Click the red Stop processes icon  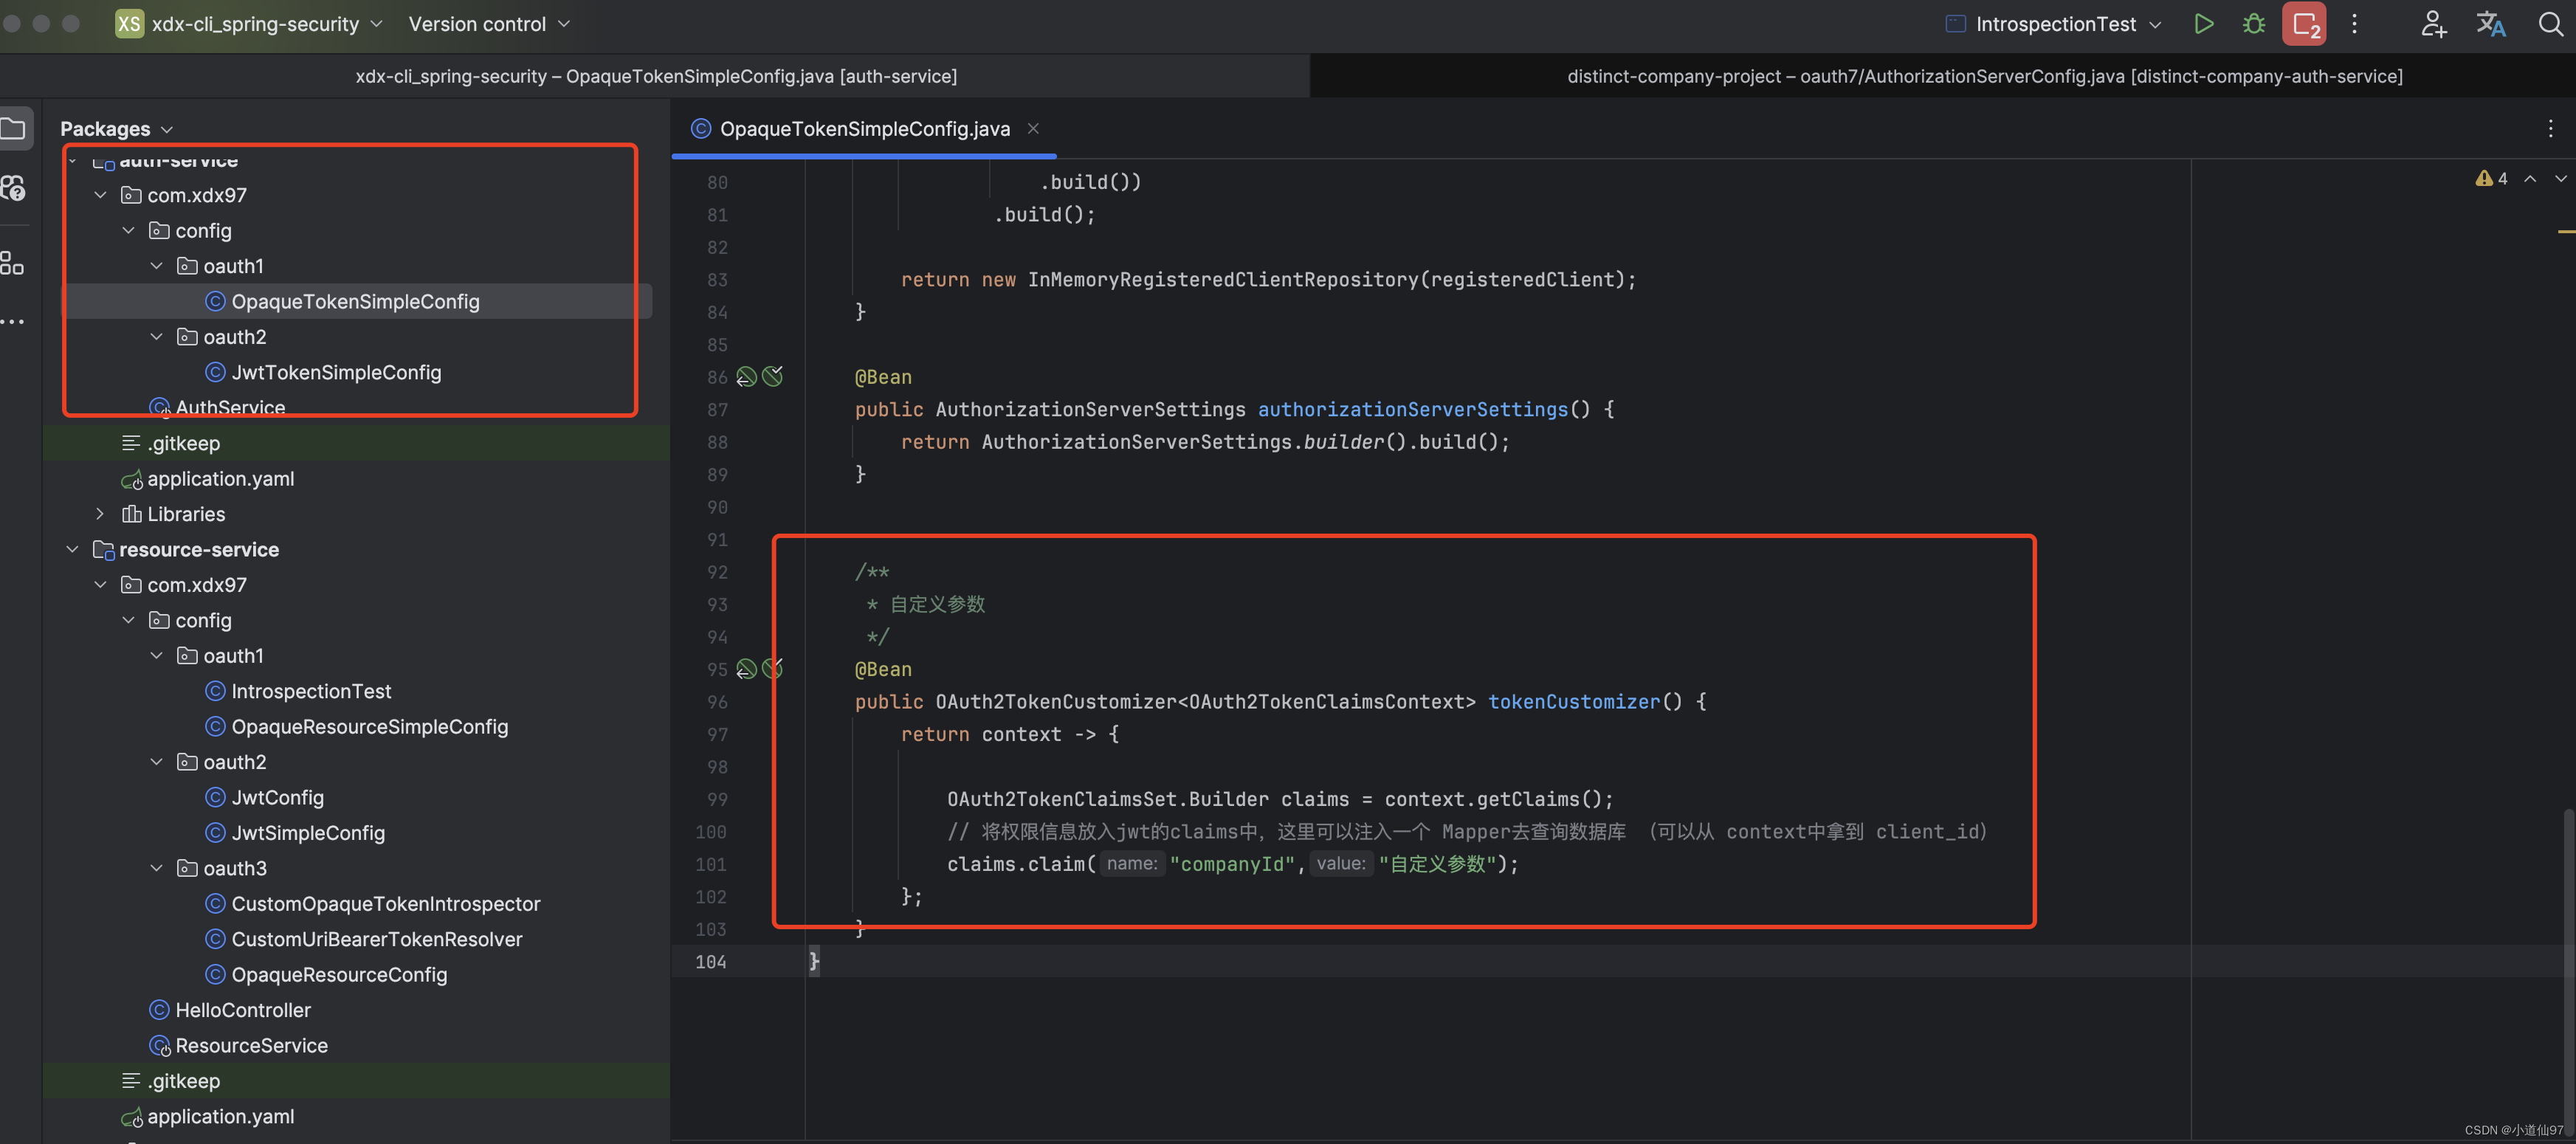tap(2304, 24)
